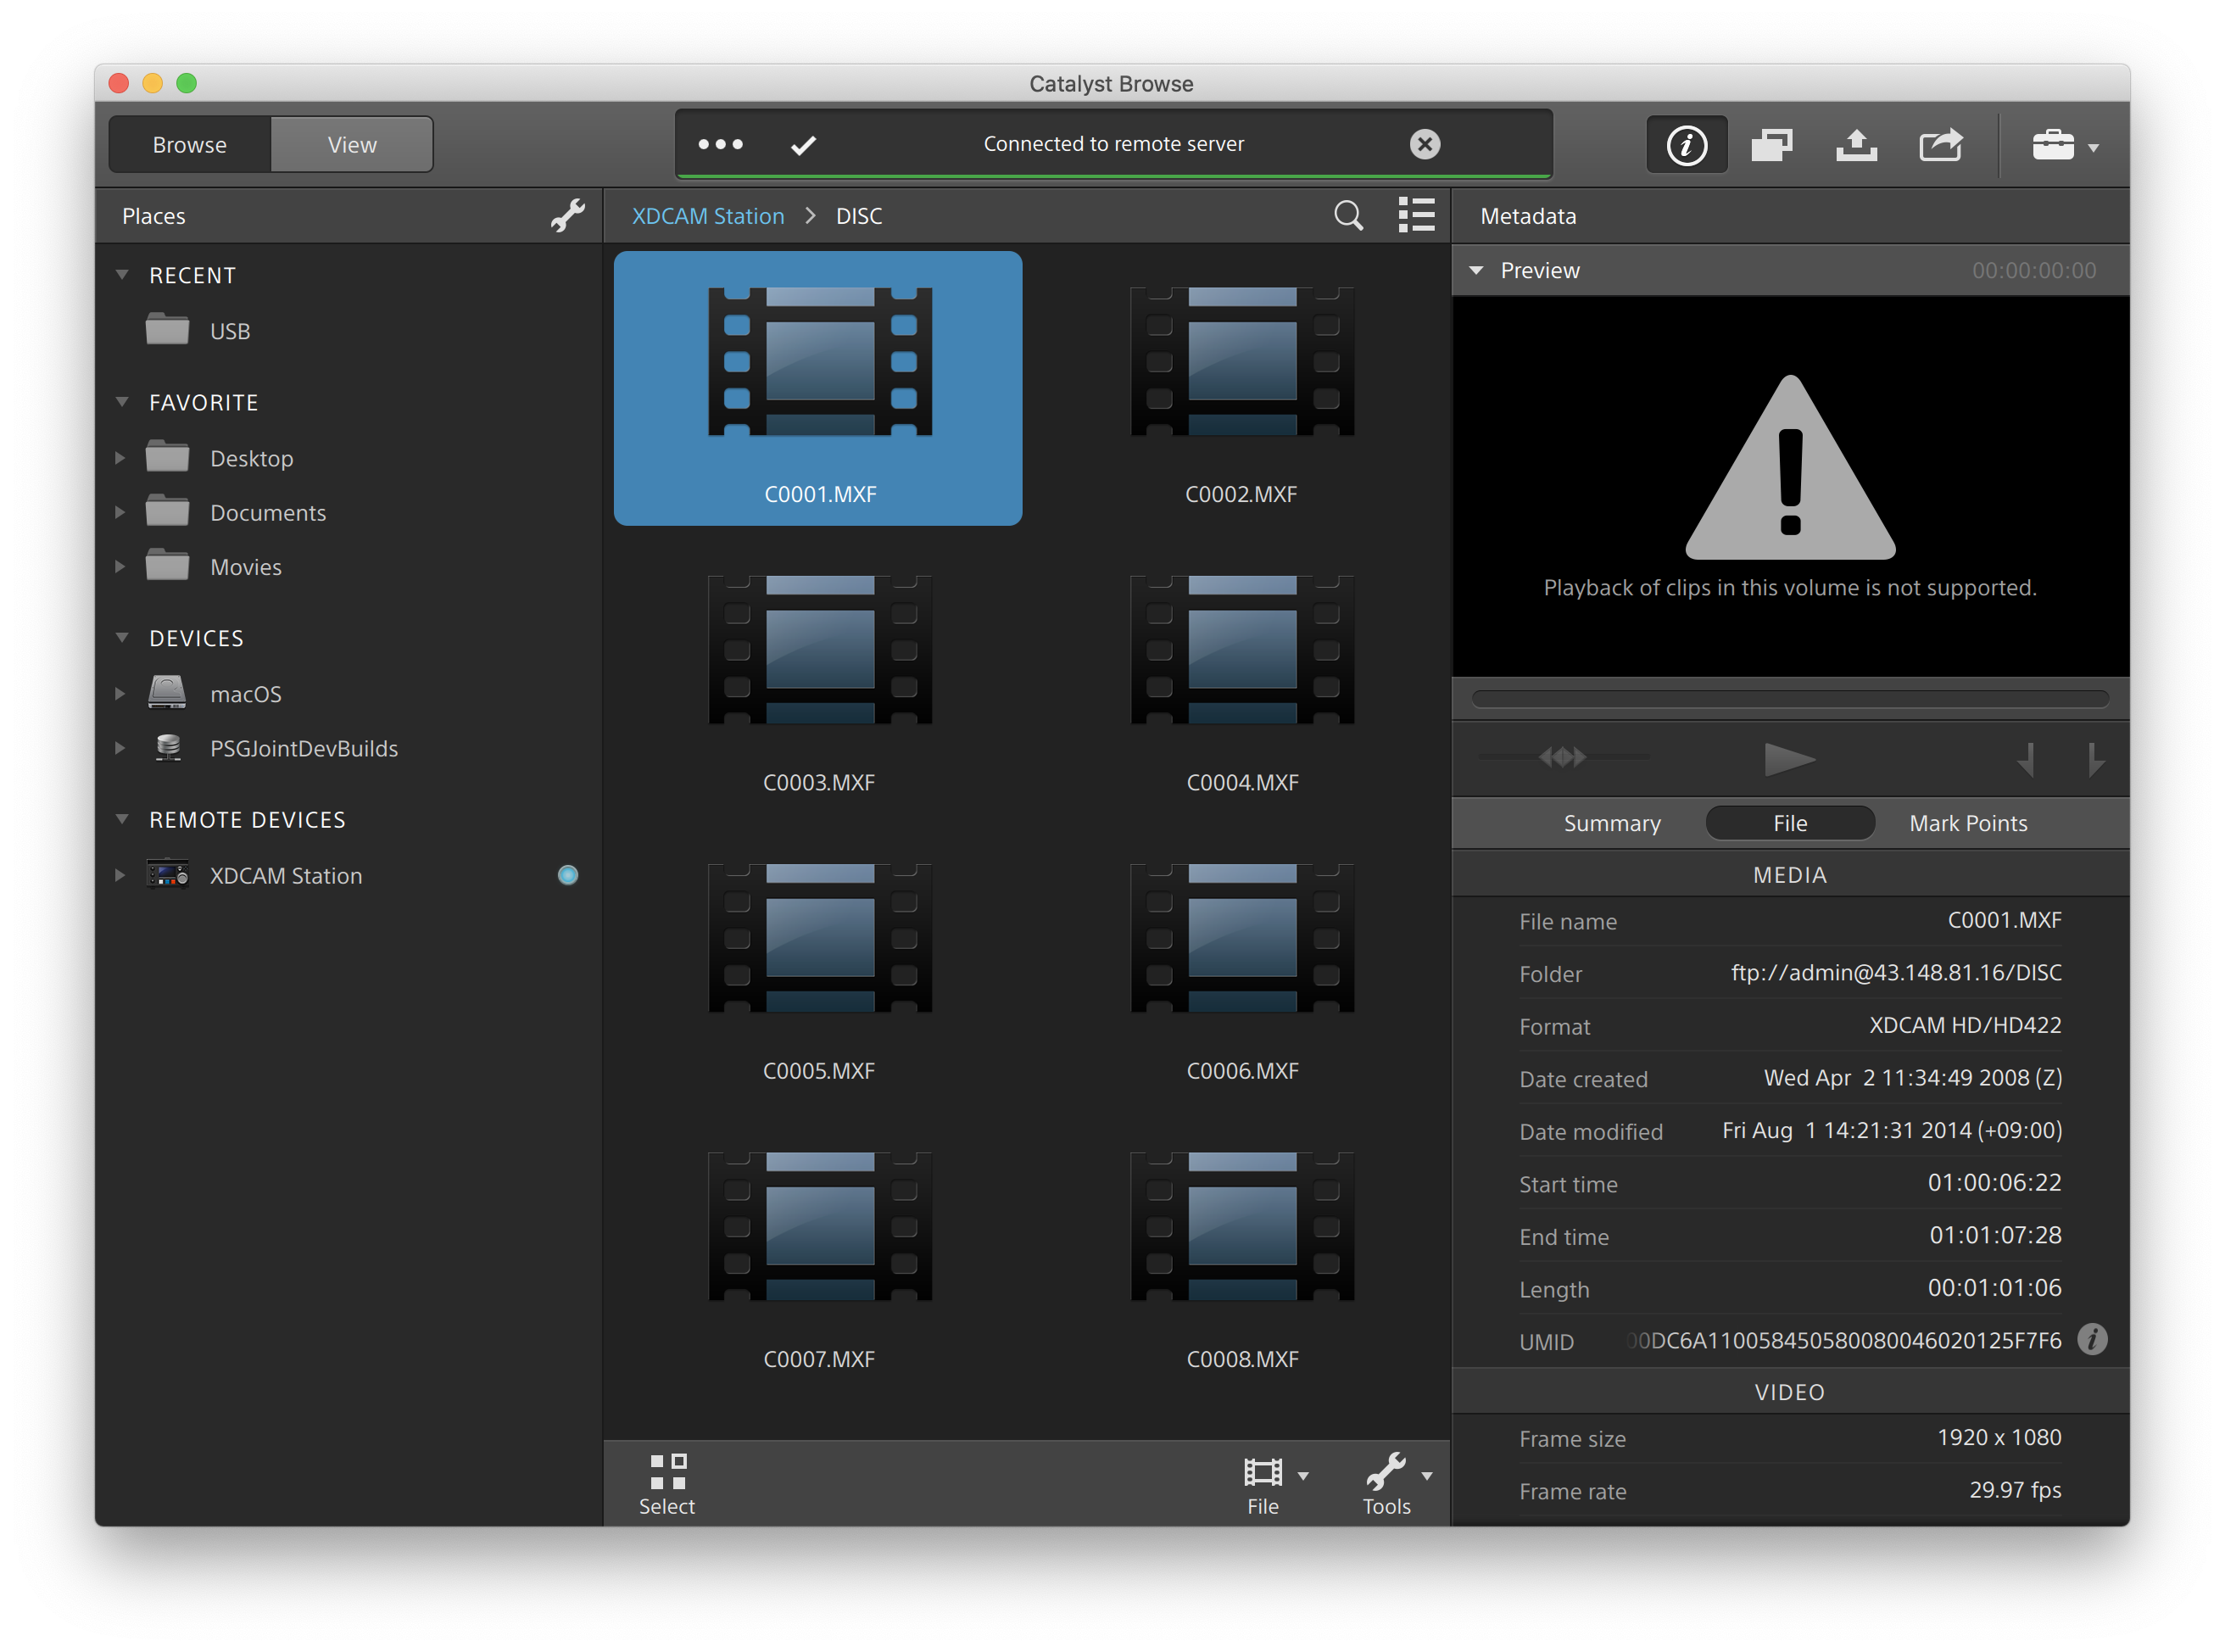Collapse the Preview section
This screenshot has width=2225, height=1652.
1476,271
